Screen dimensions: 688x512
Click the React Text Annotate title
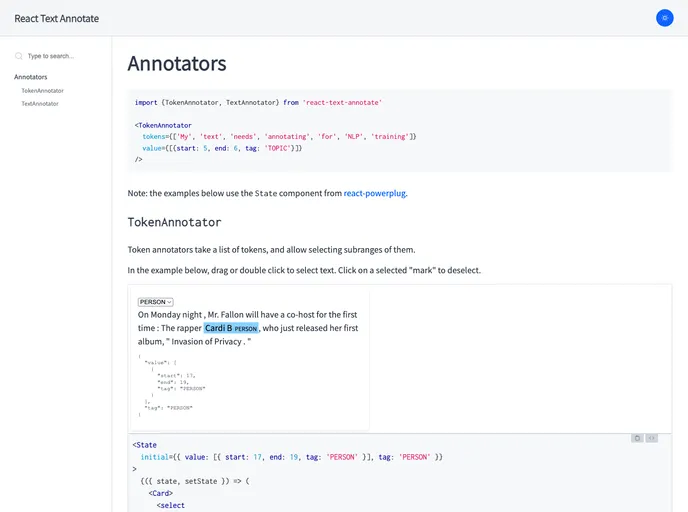[57, 18]
